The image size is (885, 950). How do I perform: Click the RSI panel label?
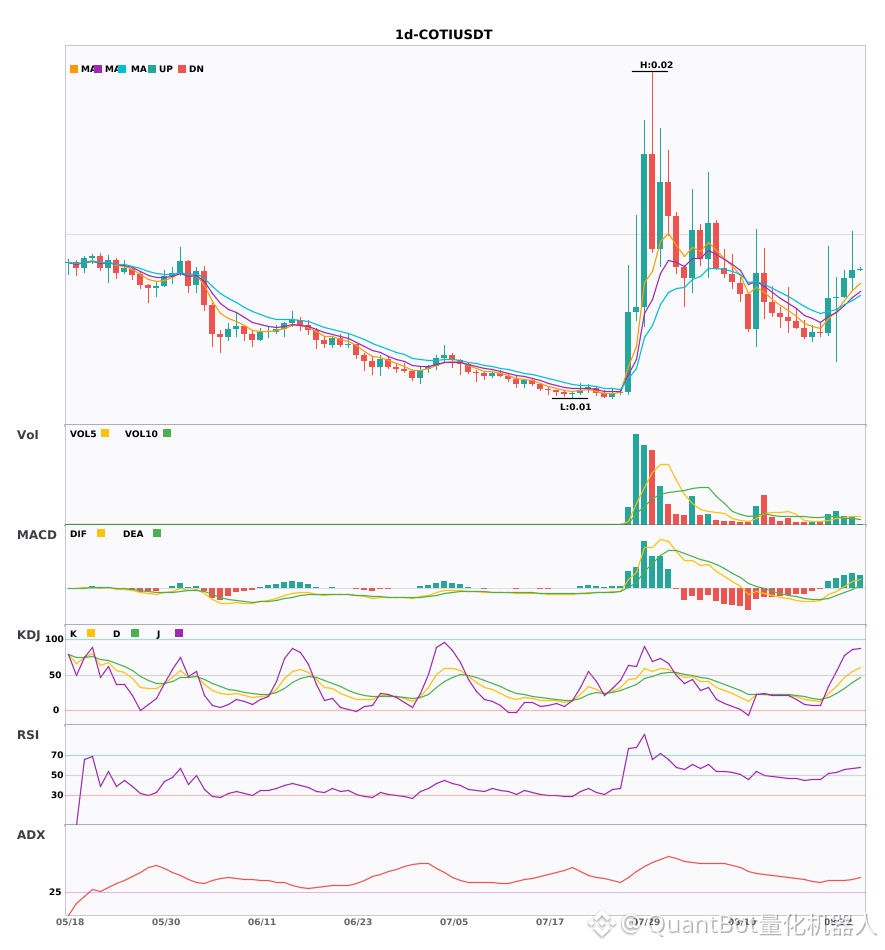click(28, 734)
